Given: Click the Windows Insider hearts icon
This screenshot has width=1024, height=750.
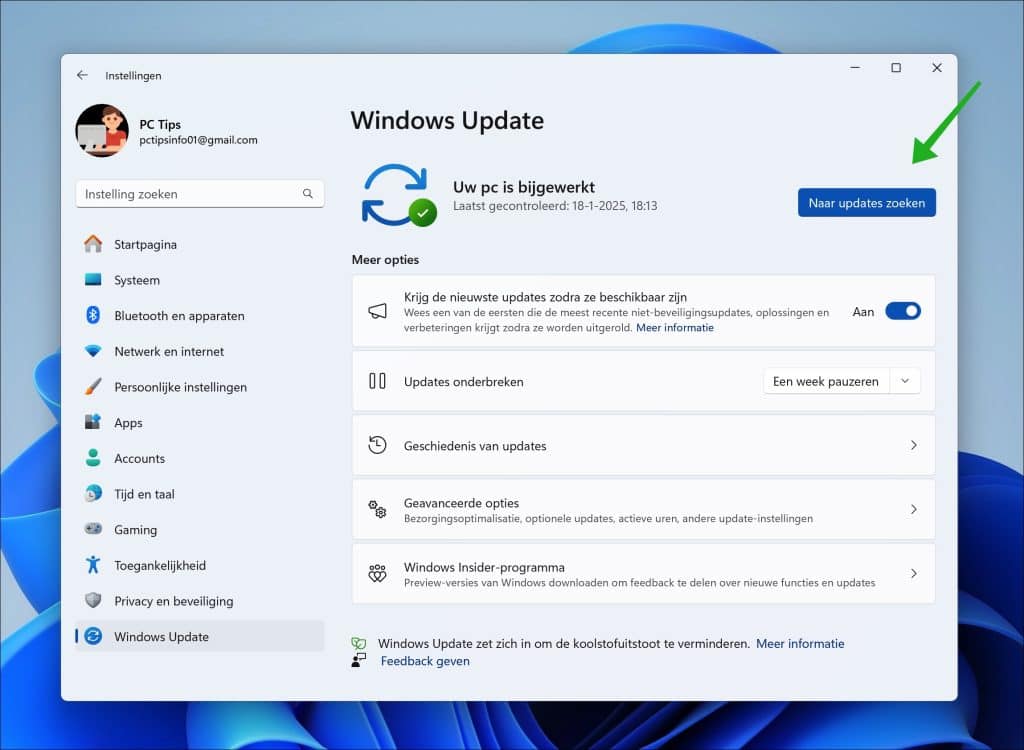Looking at the screenshot, I should [377, 574].
